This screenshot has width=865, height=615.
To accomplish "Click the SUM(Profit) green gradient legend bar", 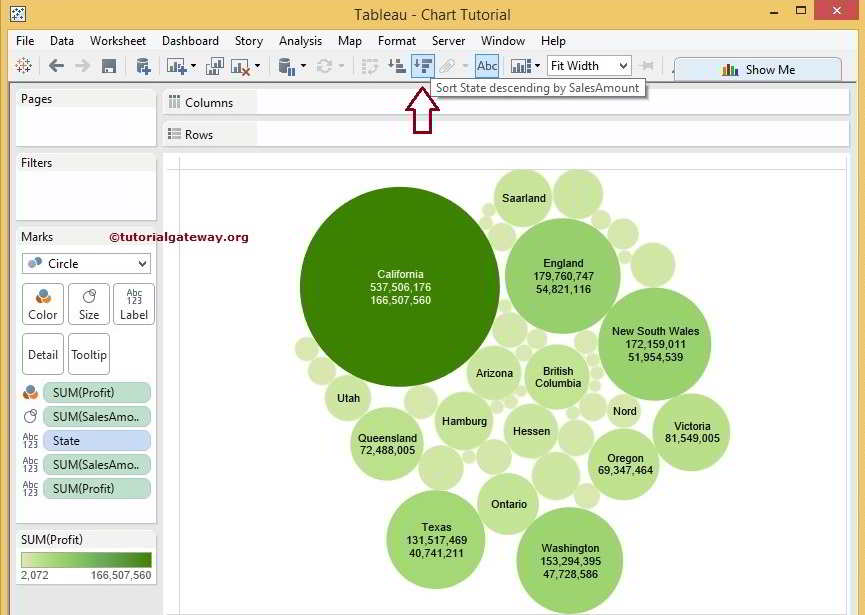I will coord(86,560).
